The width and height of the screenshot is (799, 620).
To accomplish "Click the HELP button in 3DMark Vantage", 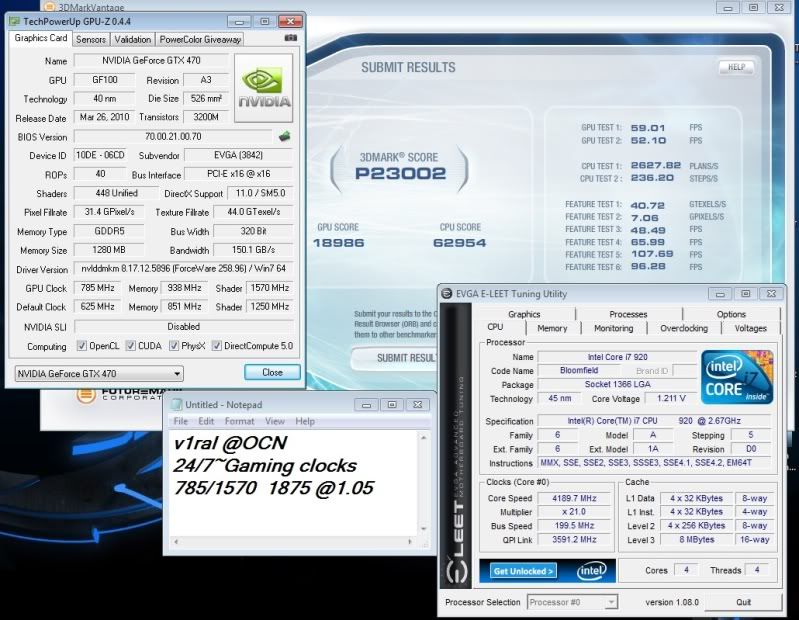I will tap(735, 68).
